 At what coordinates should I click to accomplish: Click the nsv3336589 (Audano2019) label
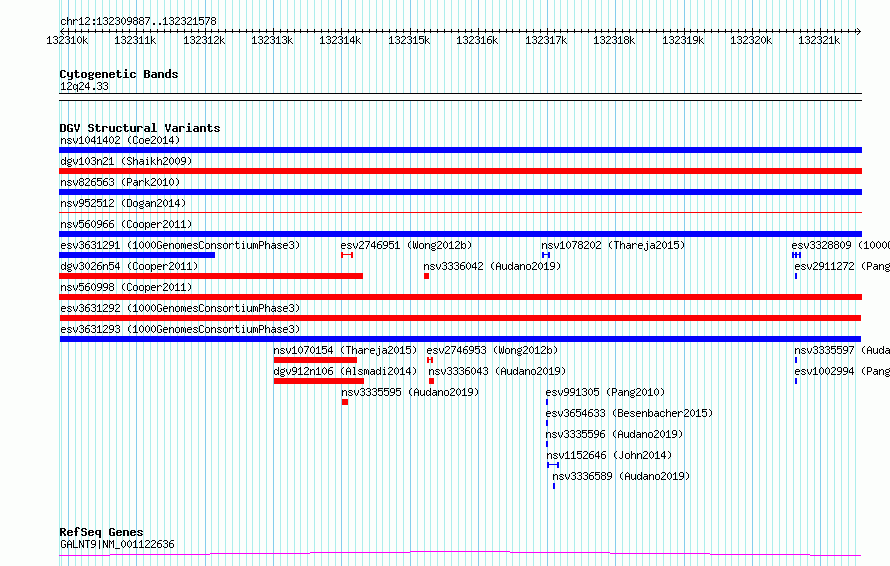point(621,476)
